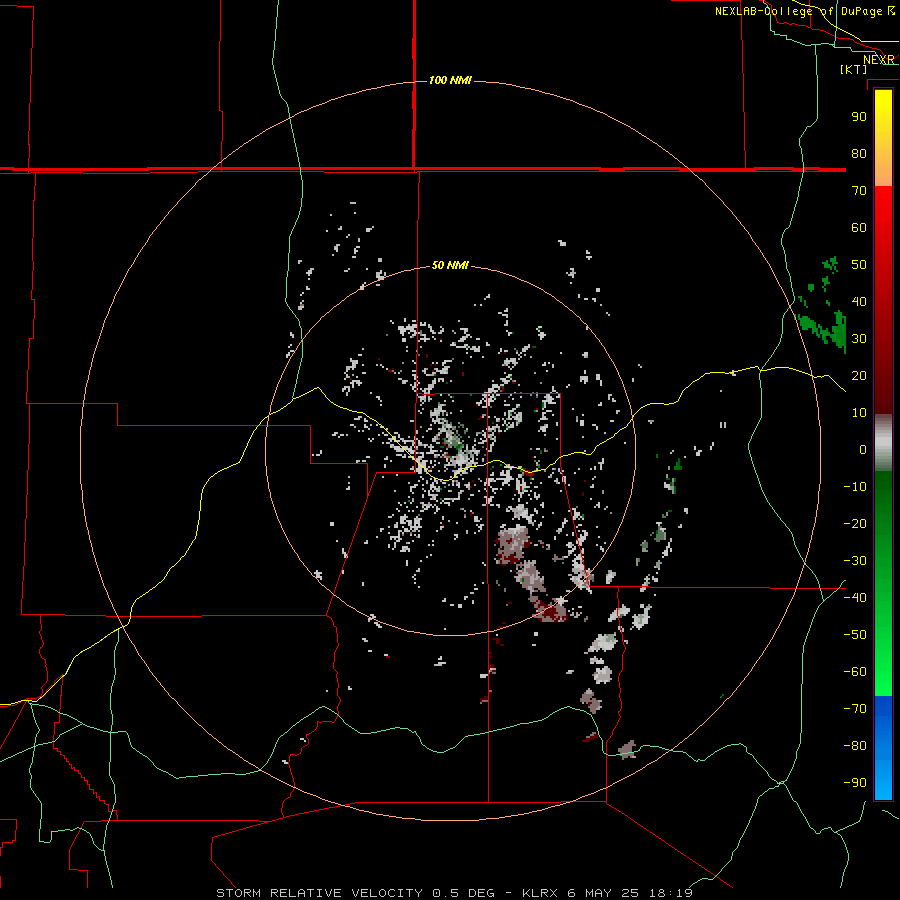Click the "100 NMI" range ring label
900x900 pixels.
click(x=450, y=80)
